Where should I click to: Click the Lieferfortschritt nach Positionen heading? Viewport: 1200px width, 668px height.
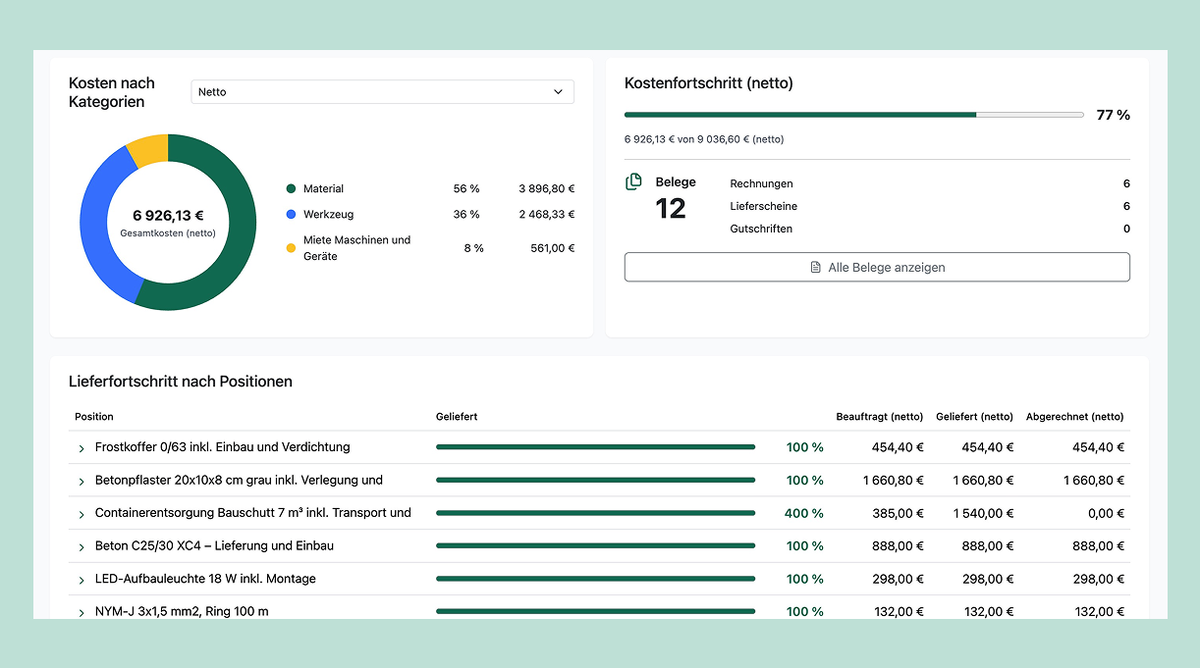[x=181, y=381]
